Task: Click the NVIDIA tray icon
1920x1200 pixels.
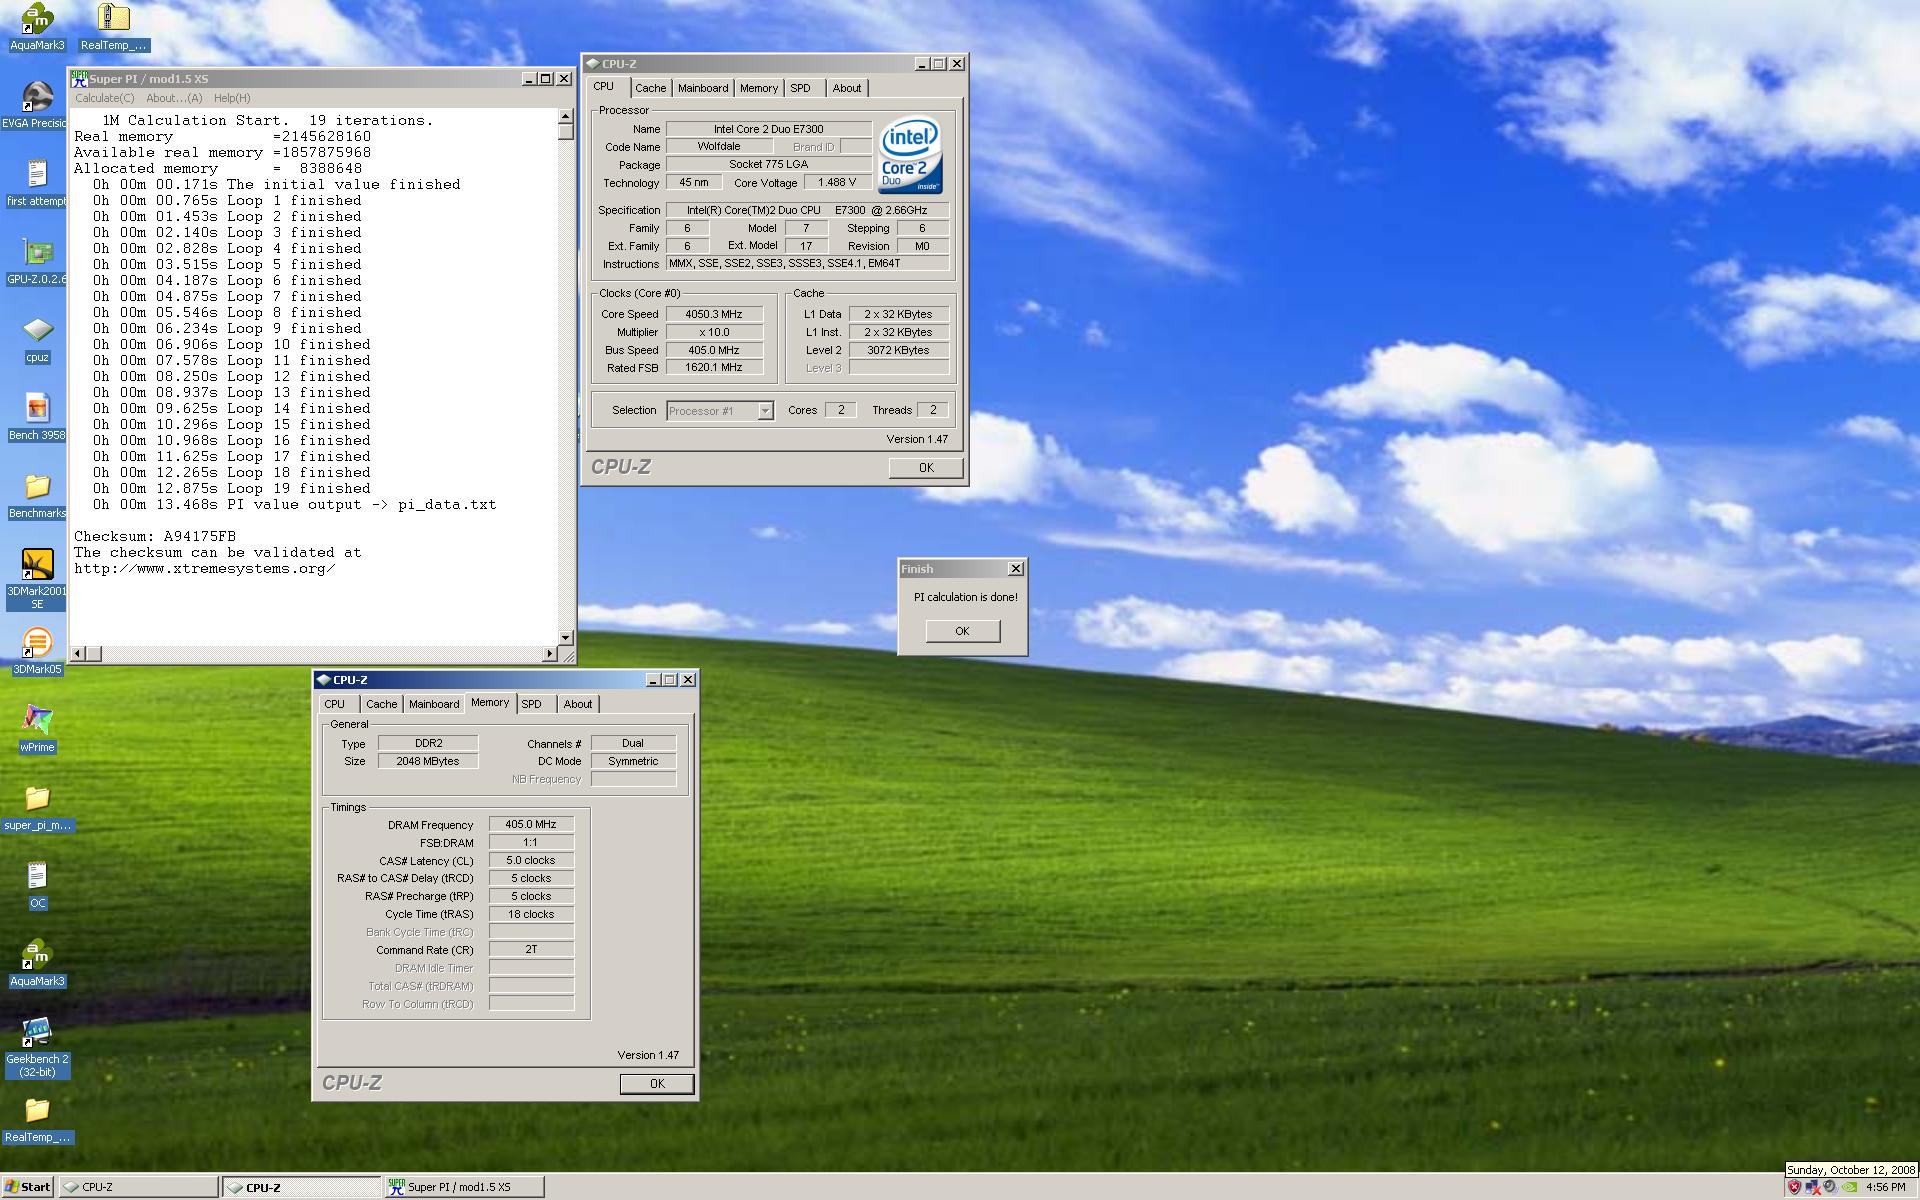Action: tap(1850, 1187)
